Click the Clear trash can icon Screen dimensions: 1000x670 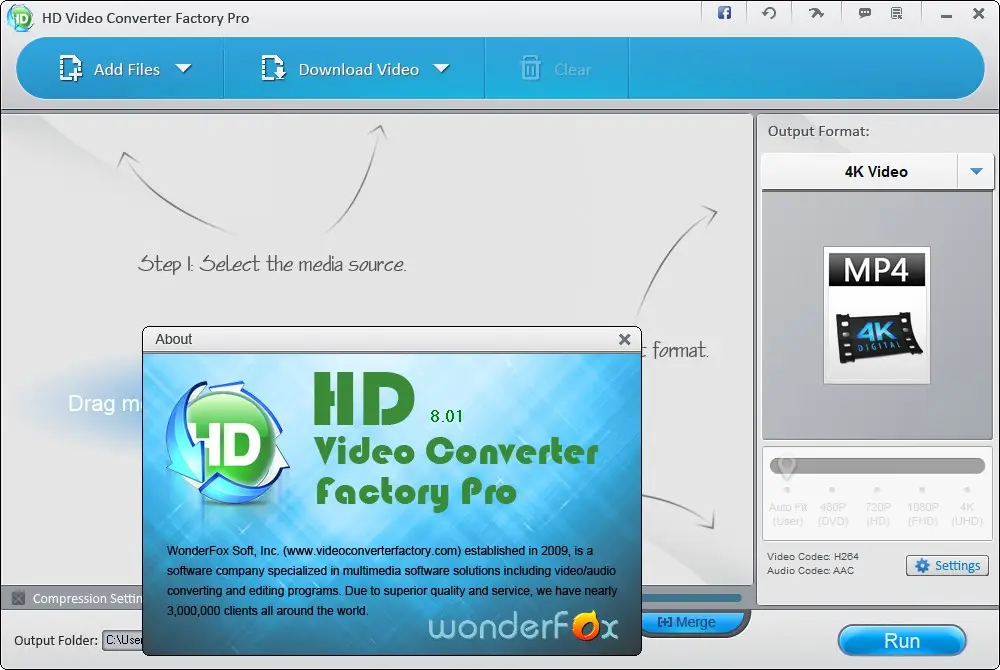[531, 68]
